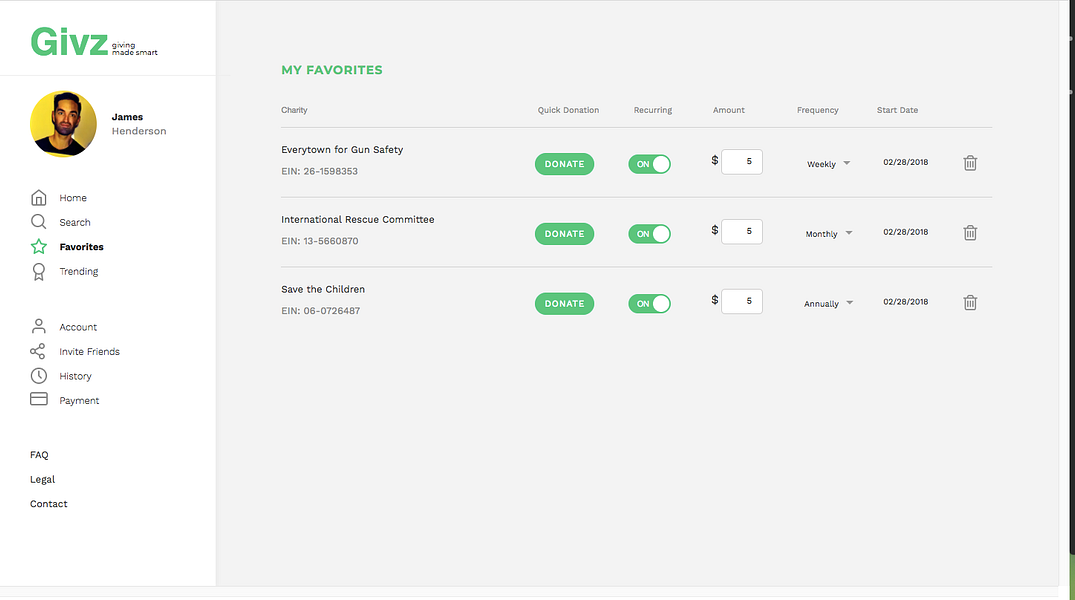Donate to International Rescue Committee

564,234
